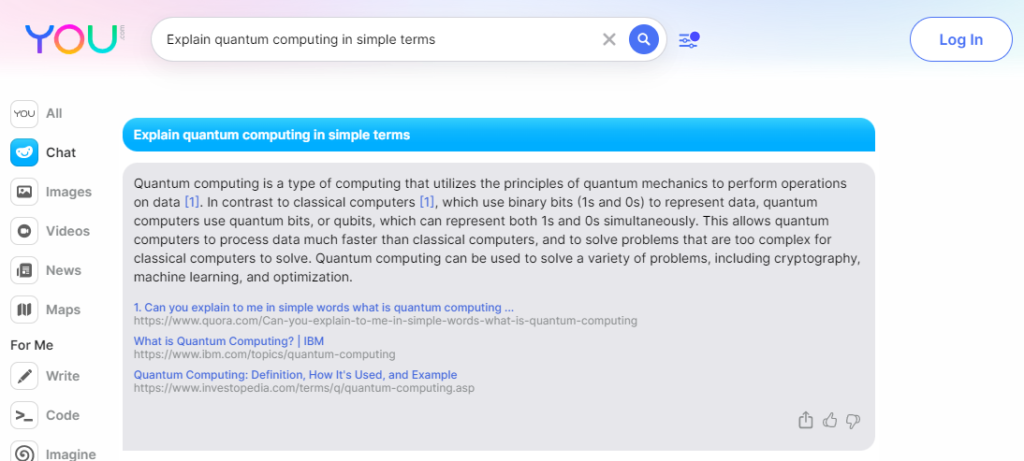Viewport: 1024px width, 461px height.
Task: Clear the search query with X icon
Action: coord(609,40)
